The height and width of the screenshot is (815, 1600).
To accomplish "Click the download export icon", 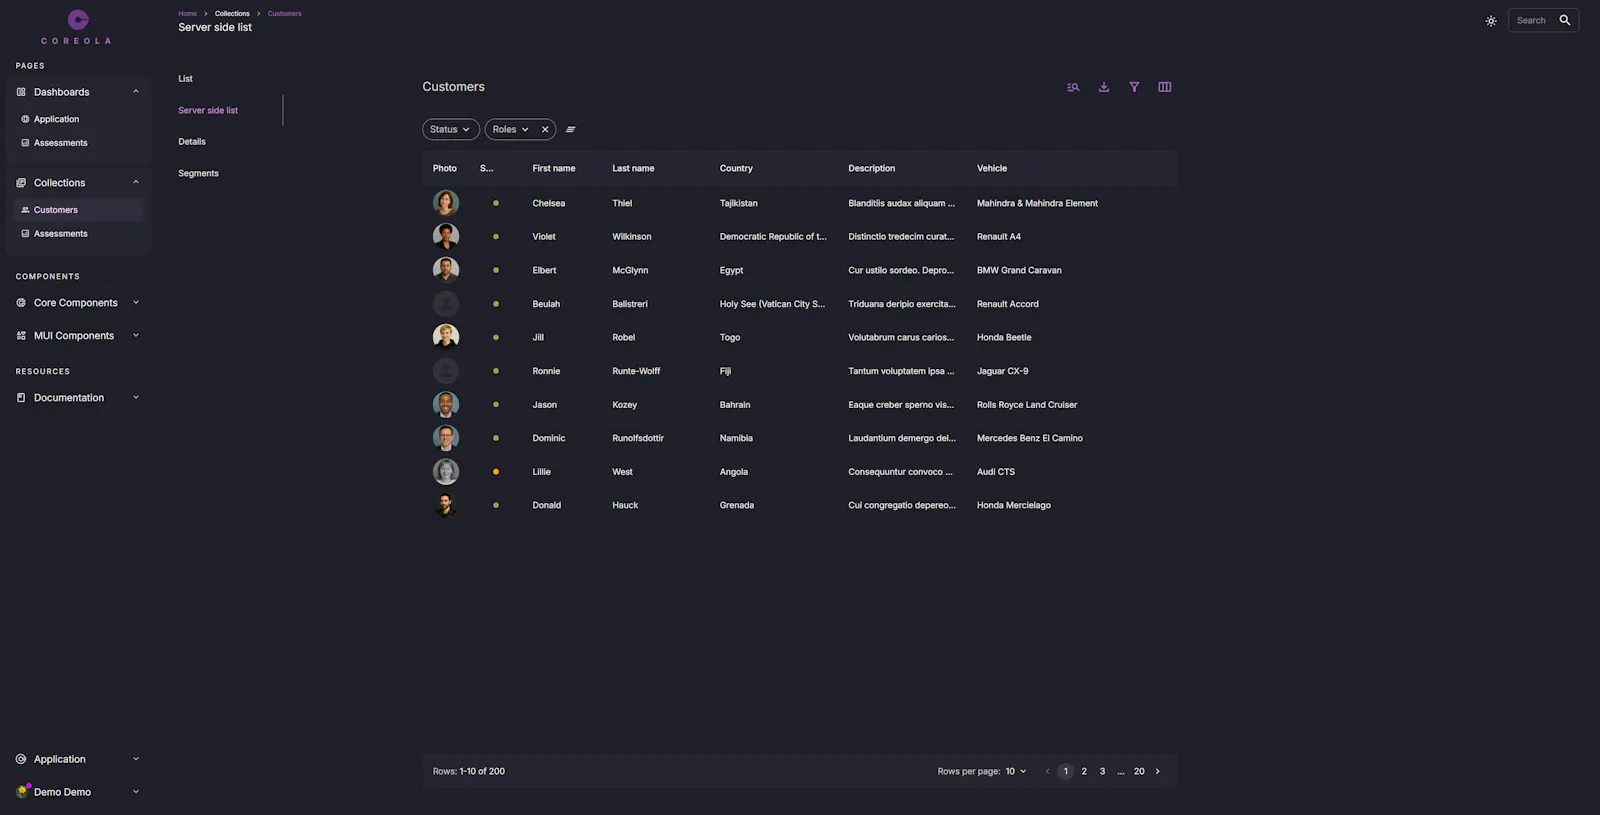I will coord(1104,87).
